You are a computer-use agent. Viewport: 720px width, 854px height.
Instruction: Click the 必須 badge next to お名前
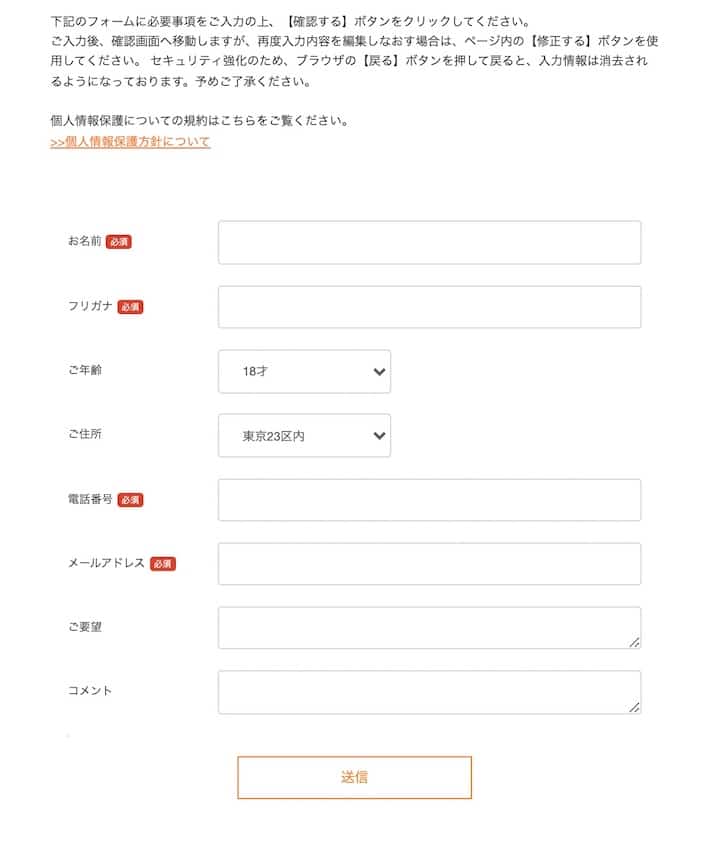pyautogui.click(x=119, y=242)
